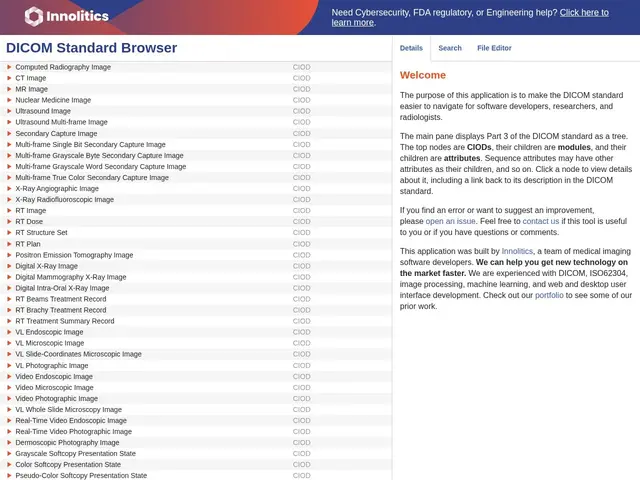Select RT Brachy Treatment Record row
Screen dimensions: 640x480
[196, 310]
